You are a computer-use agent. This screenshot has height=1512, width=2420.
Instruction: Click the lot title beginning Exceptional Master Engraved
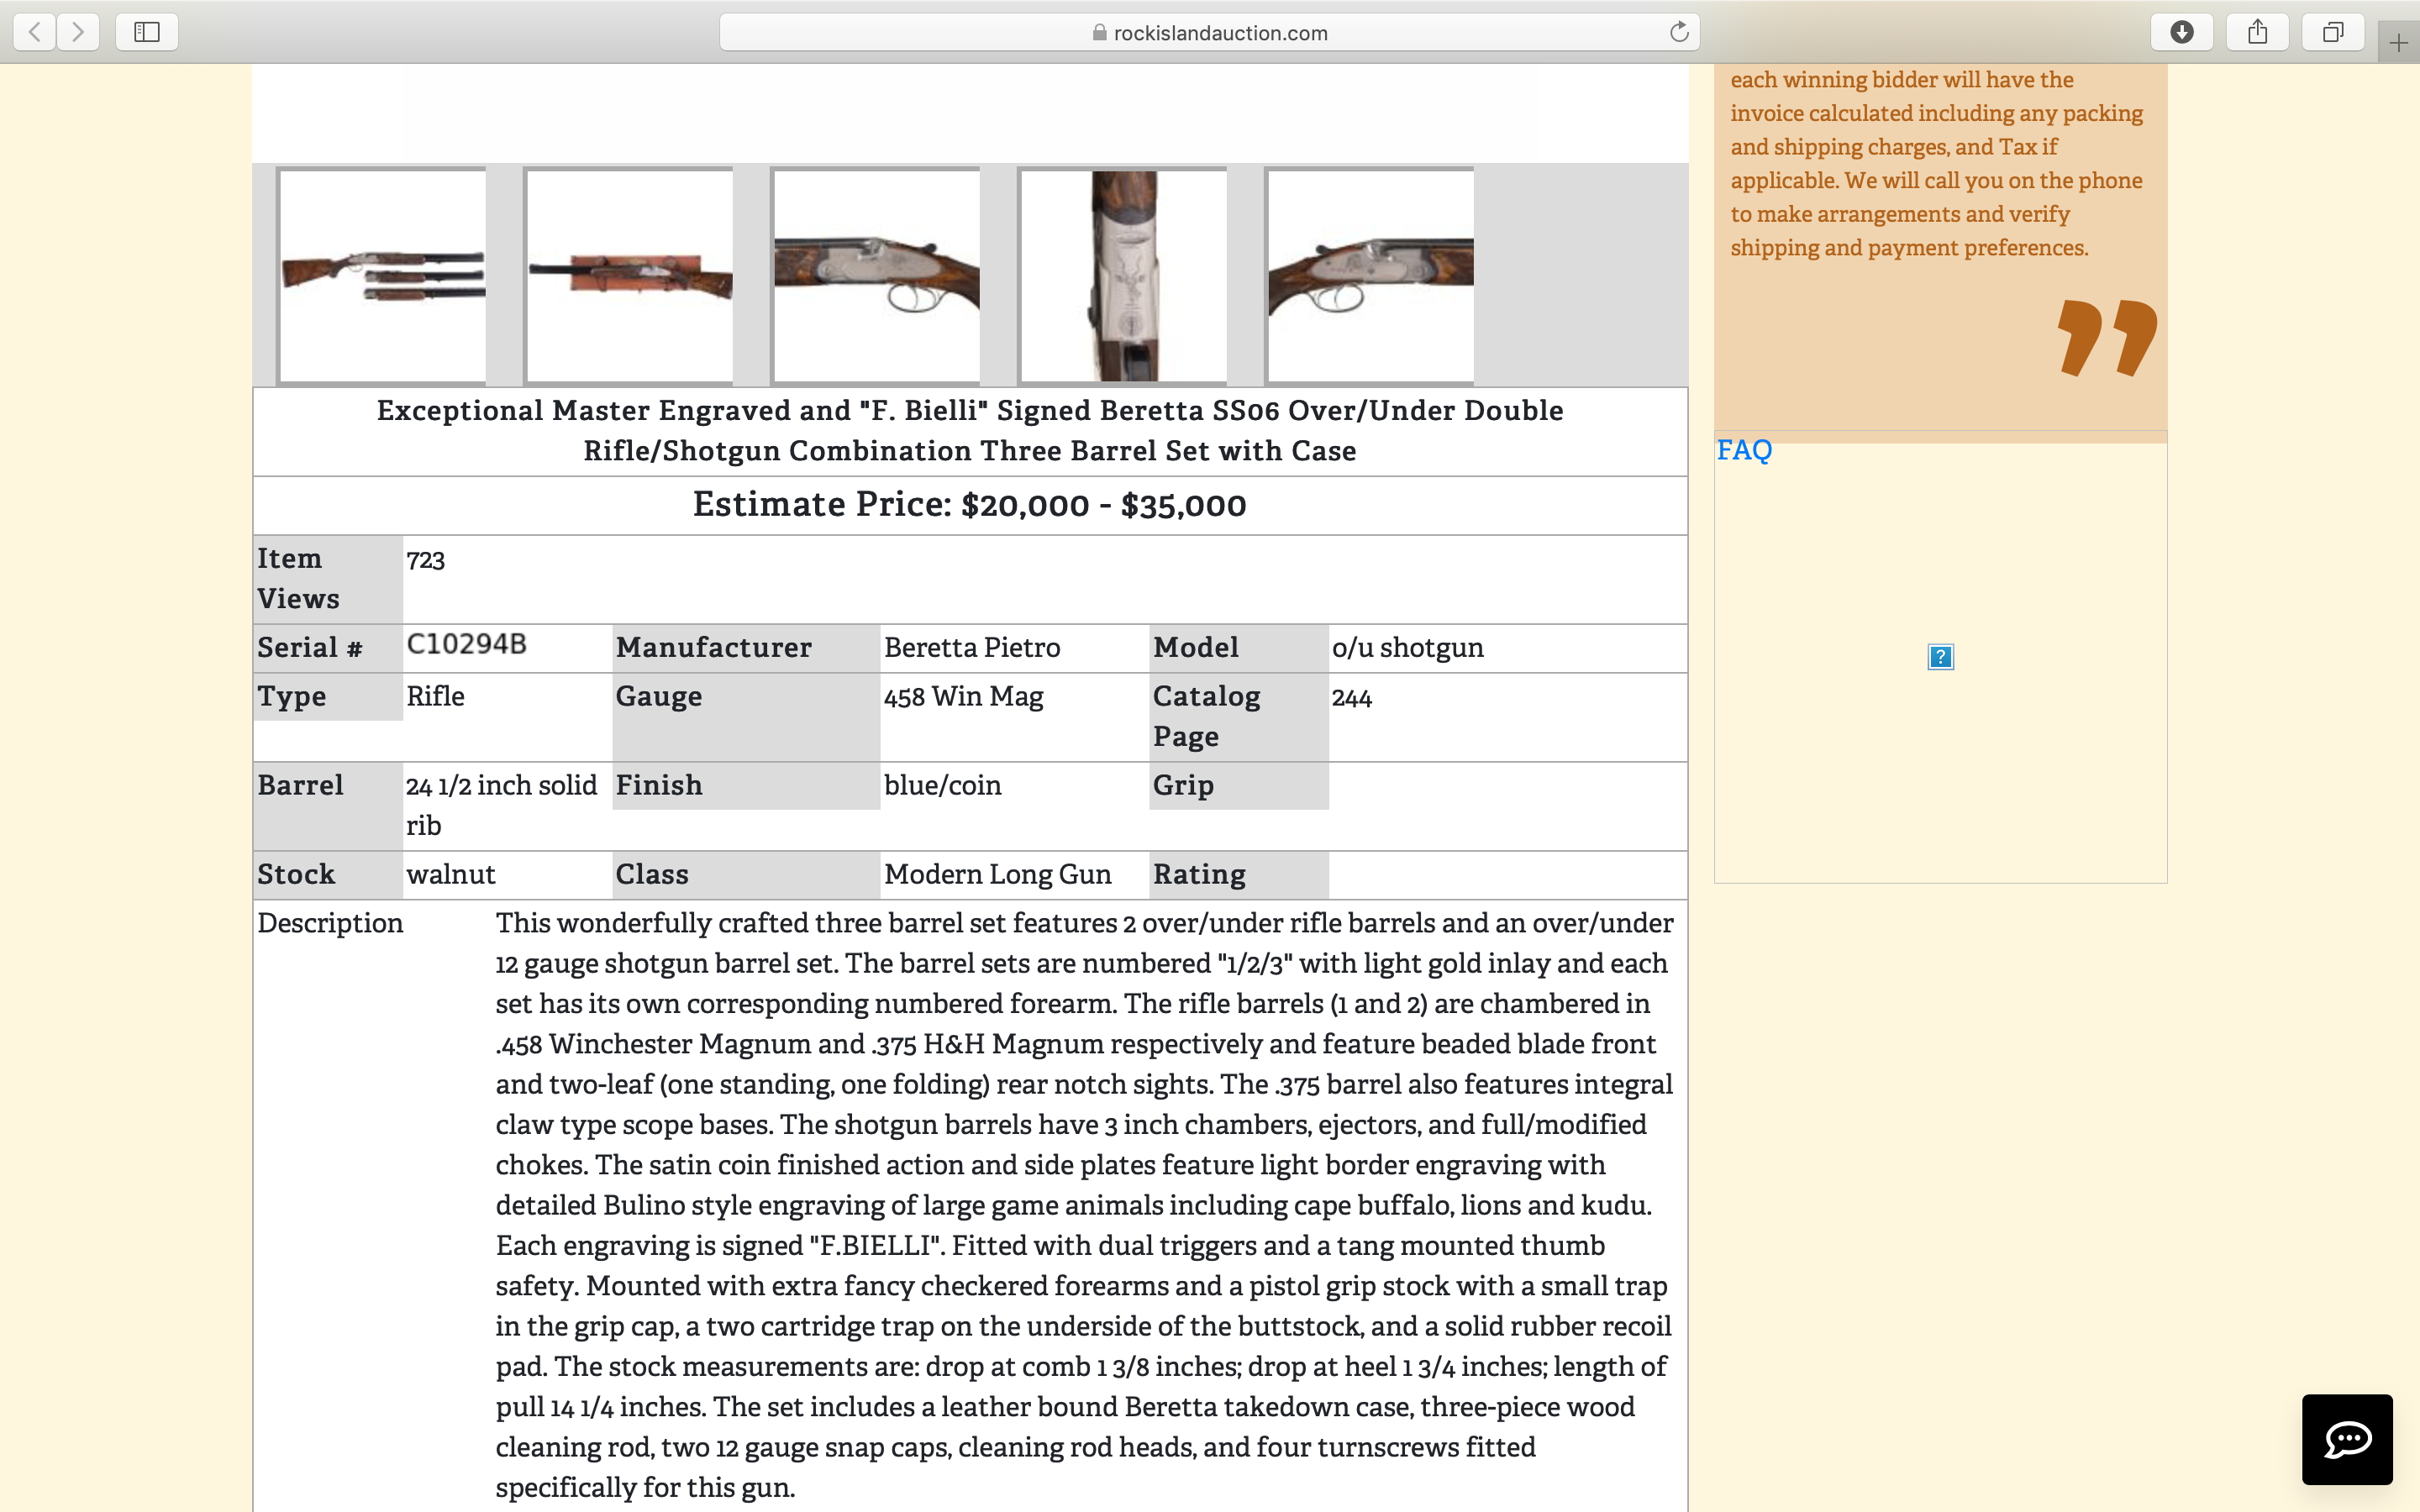tap(970, 431)
